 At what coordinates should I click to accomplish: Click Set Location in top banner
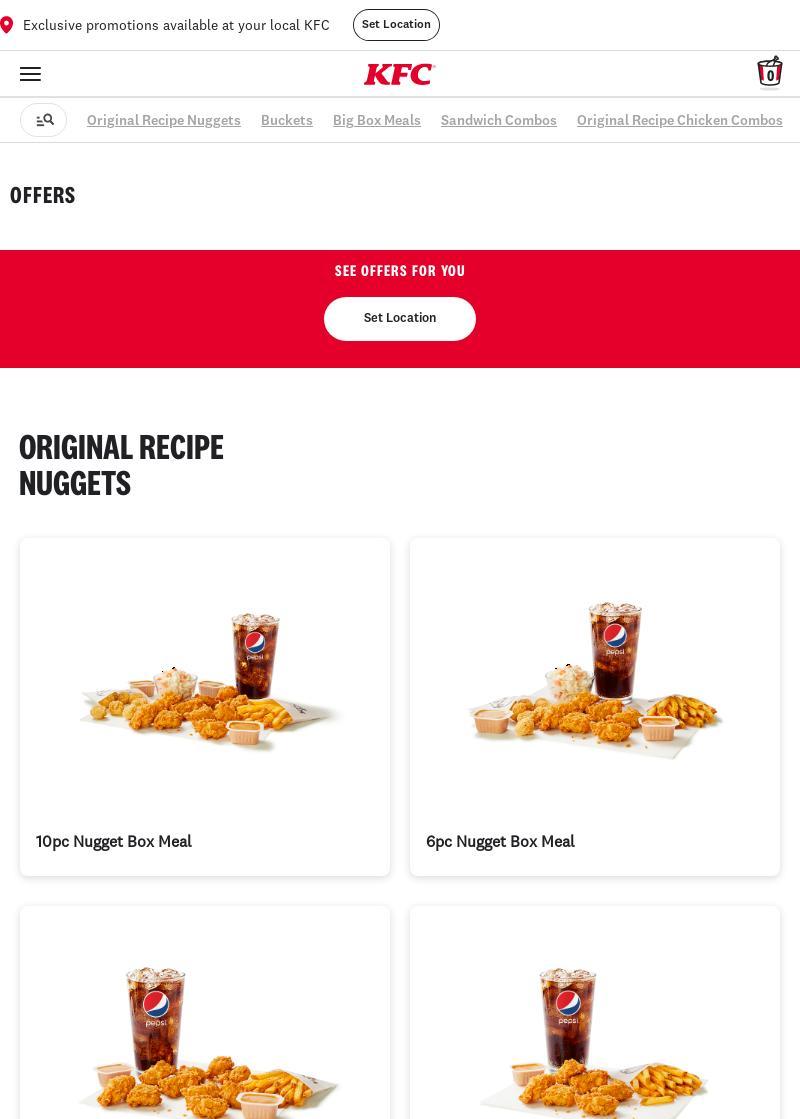[x=396, y=25]
